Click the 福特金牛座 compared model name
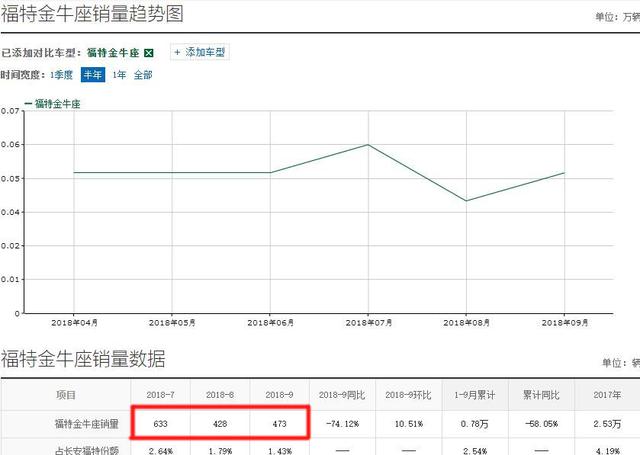This screenshot has width=640, height=455. tap(113, 53)
